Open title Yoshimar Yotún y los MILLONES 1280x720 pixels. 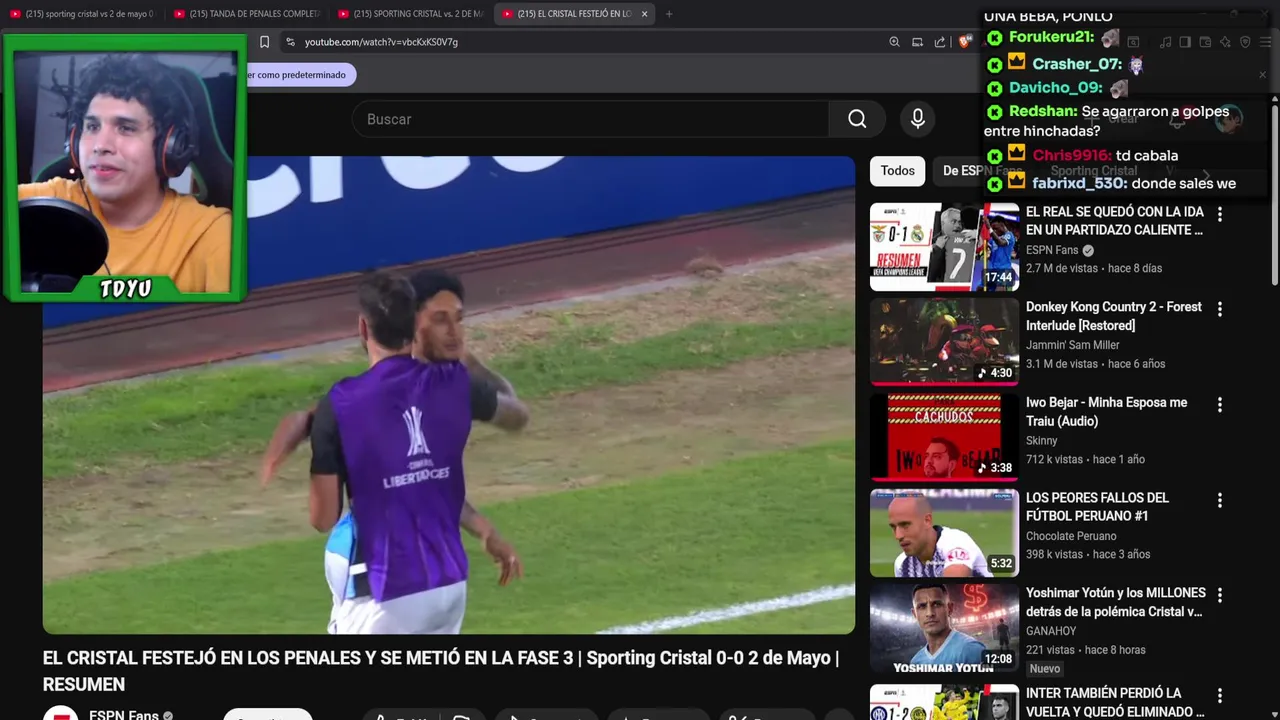coord(1116,602)
